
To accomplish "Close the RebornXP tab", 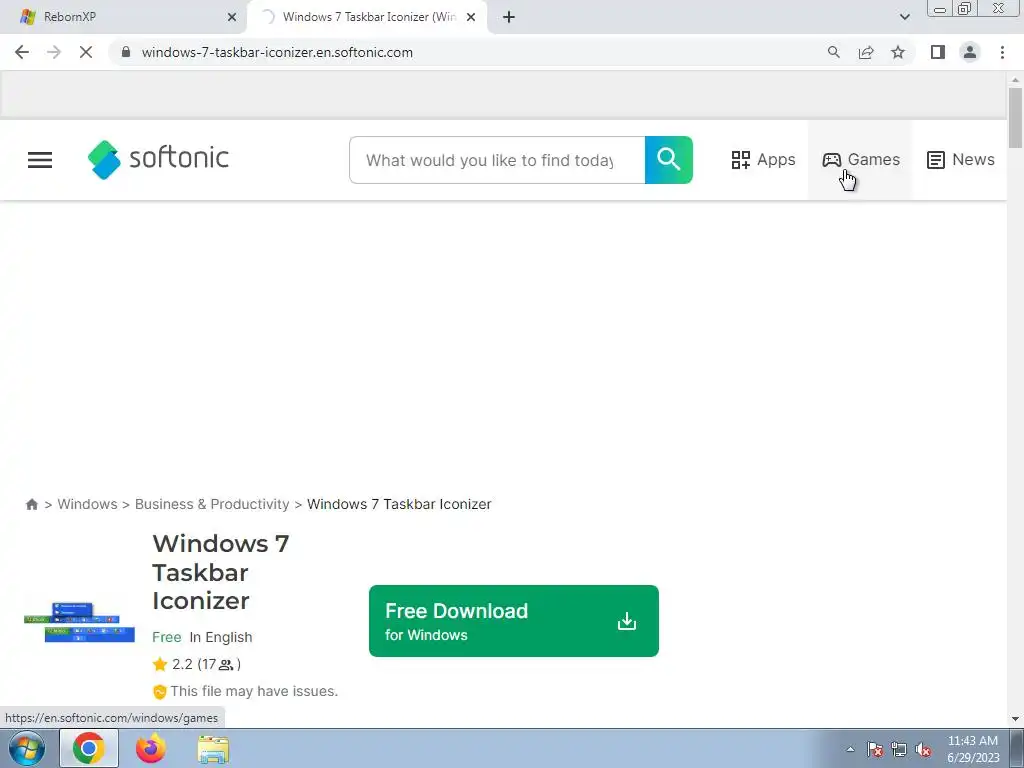I will pyautogui.click(x=232, y=17).
